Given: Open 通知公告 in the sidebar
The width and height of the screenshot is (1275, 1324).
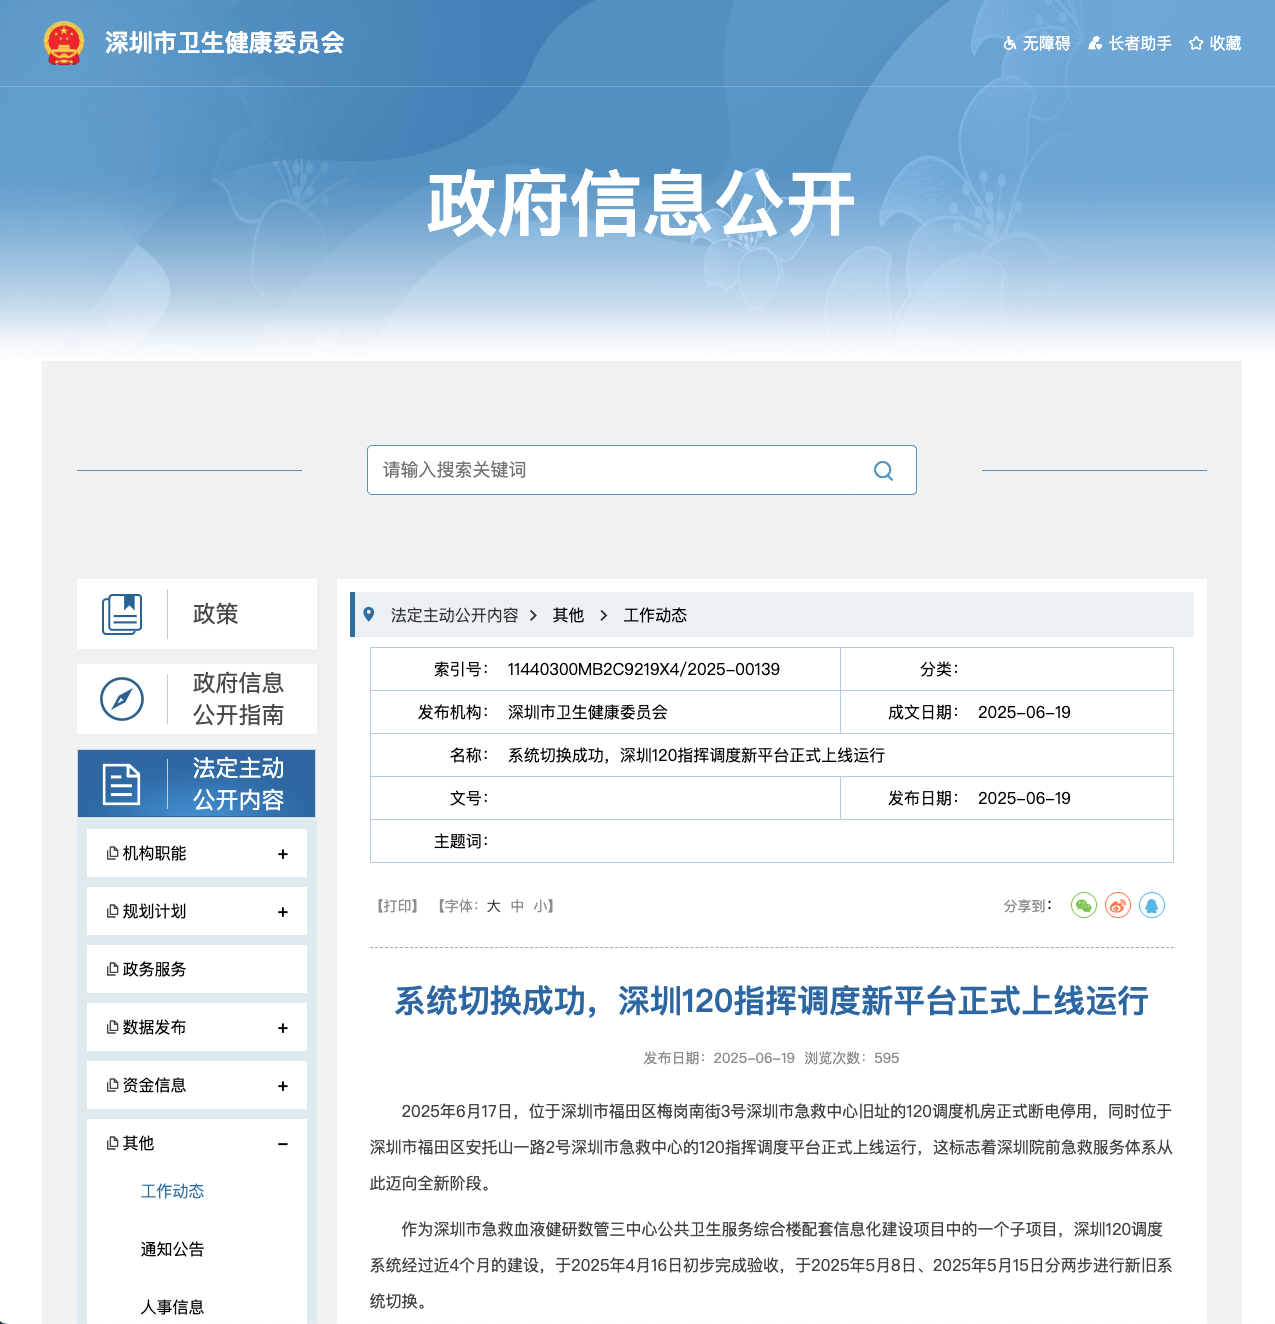Looking at the screenshot, I should coord(172,1249).
